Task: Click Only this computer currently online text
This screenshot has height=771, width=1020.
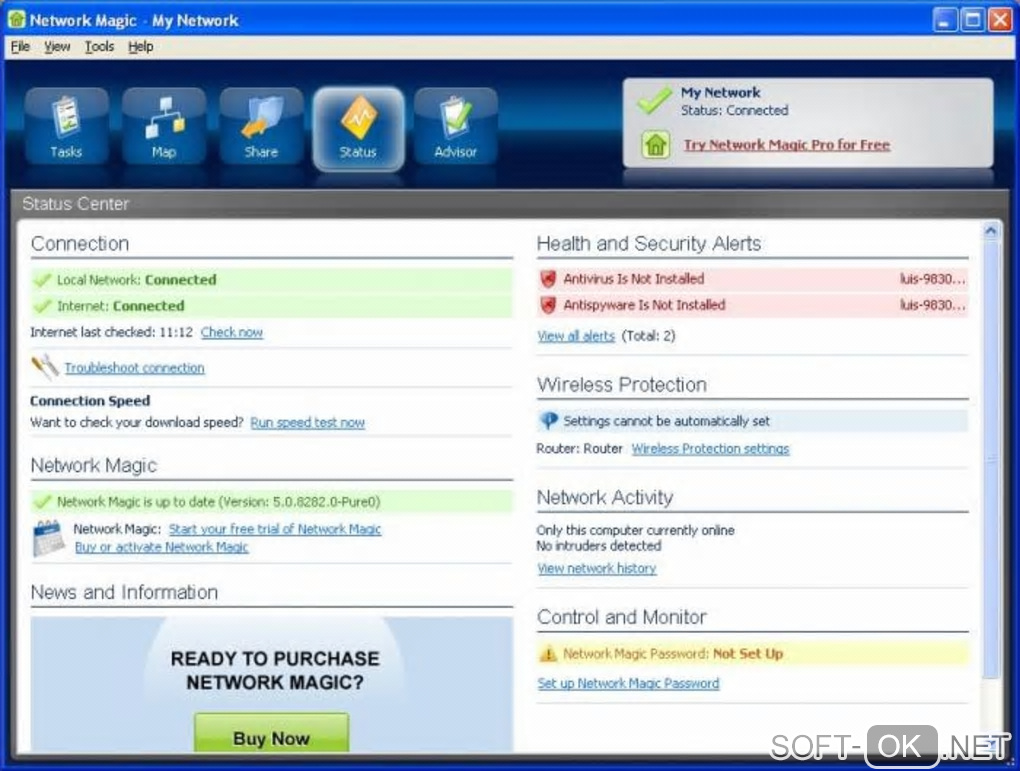Action: 636,531
